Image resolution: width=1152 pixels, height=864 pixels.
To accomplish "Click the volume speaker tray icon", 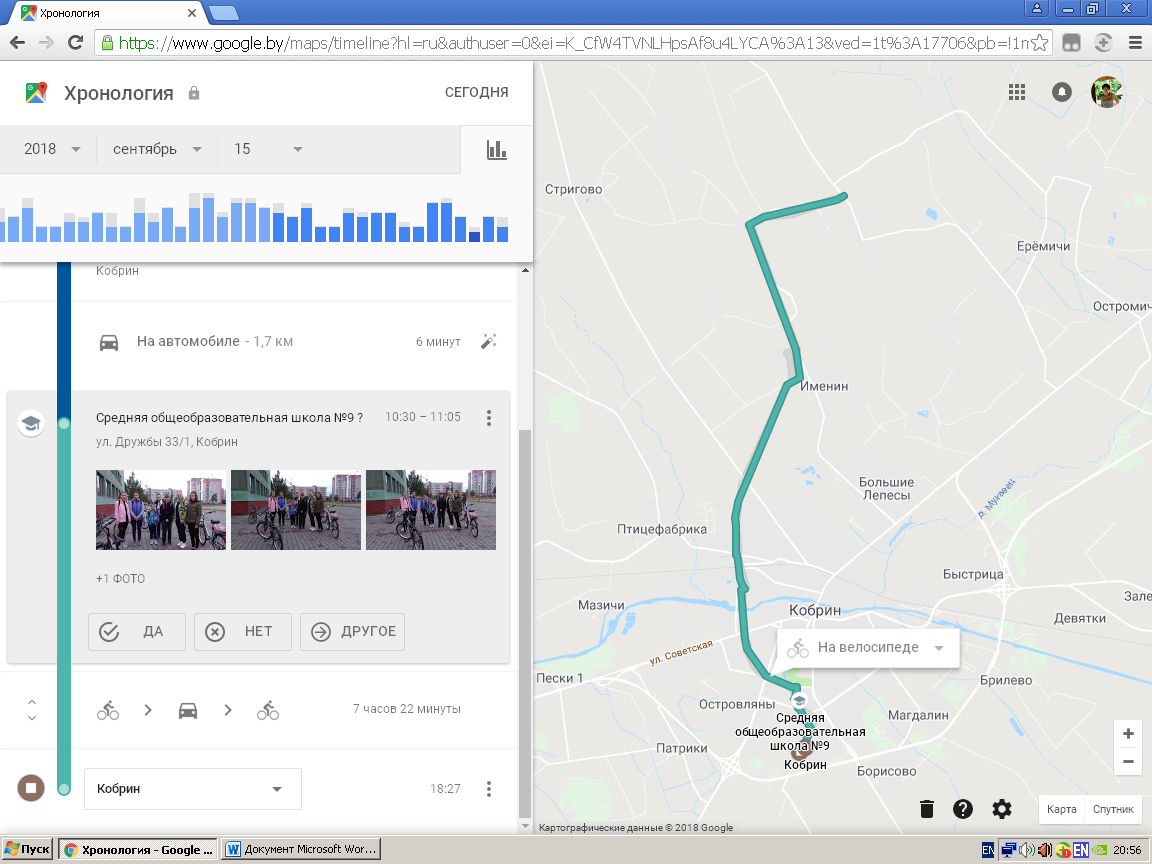I will tap(1027, 850).
